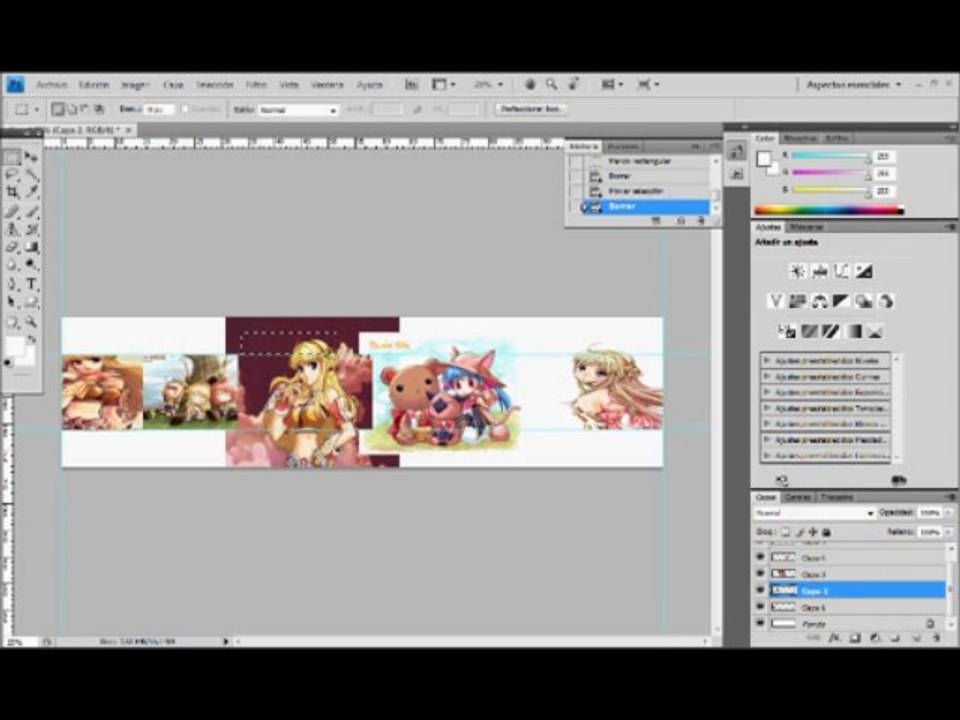Open the Edición menu
Viewport: 960px width, 720px height.
click(x=94, y=84)
